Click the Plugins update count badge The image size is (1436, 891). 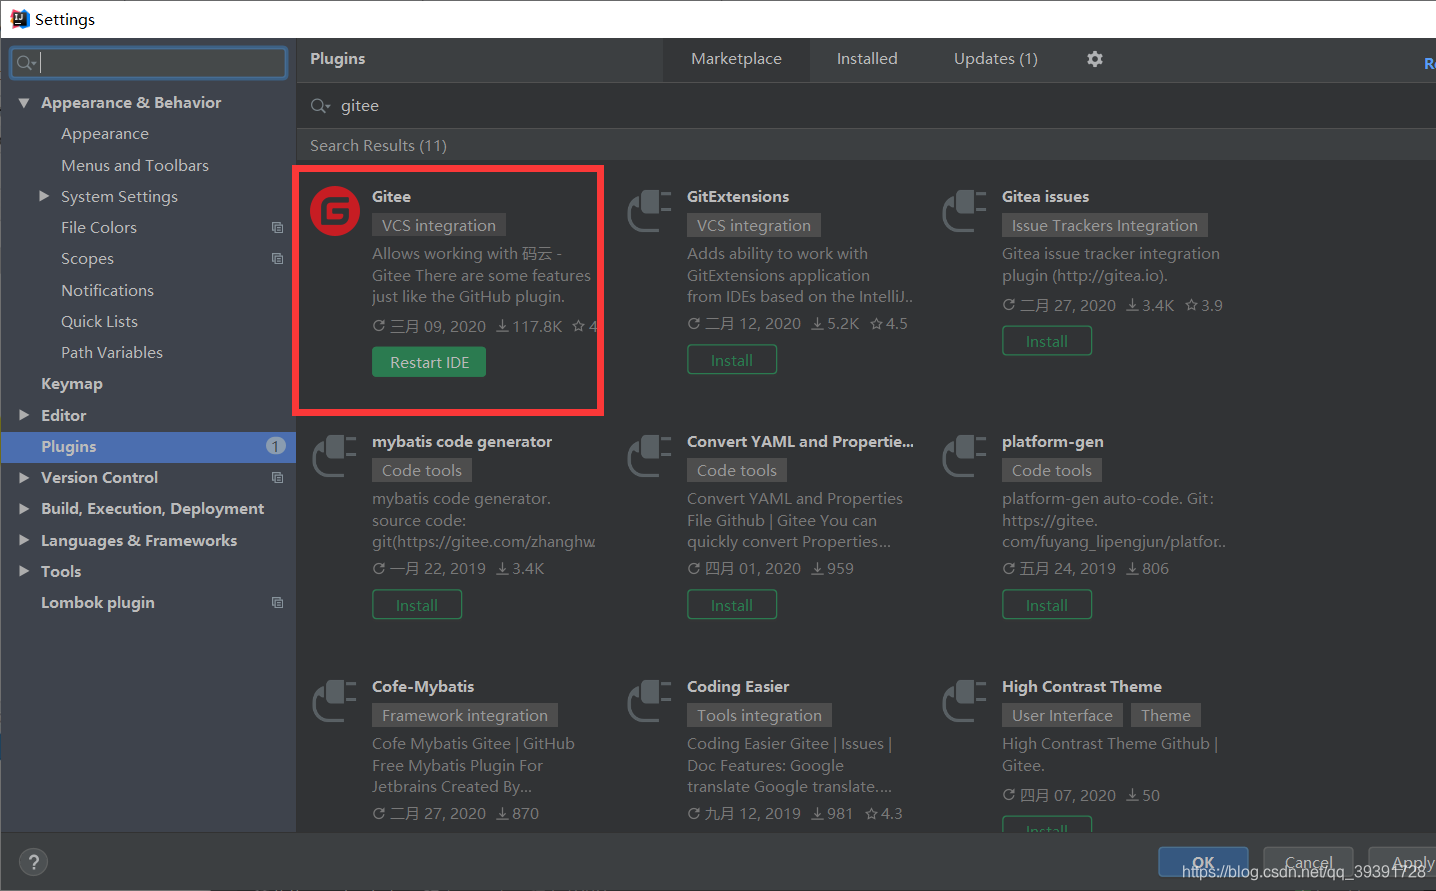click(x=276, y=446)
